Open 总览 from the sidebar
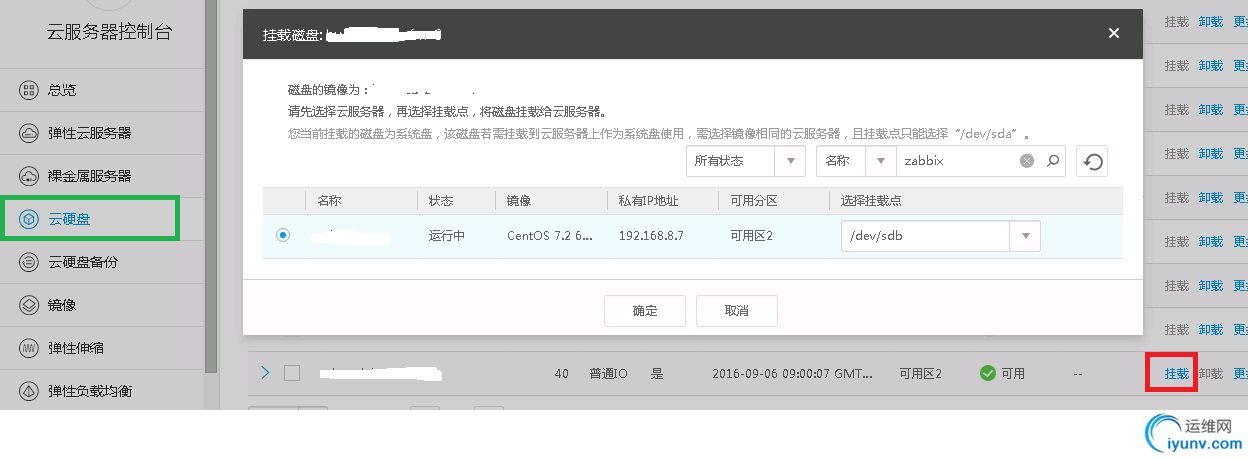1248x460 pixels. (62, 90)
